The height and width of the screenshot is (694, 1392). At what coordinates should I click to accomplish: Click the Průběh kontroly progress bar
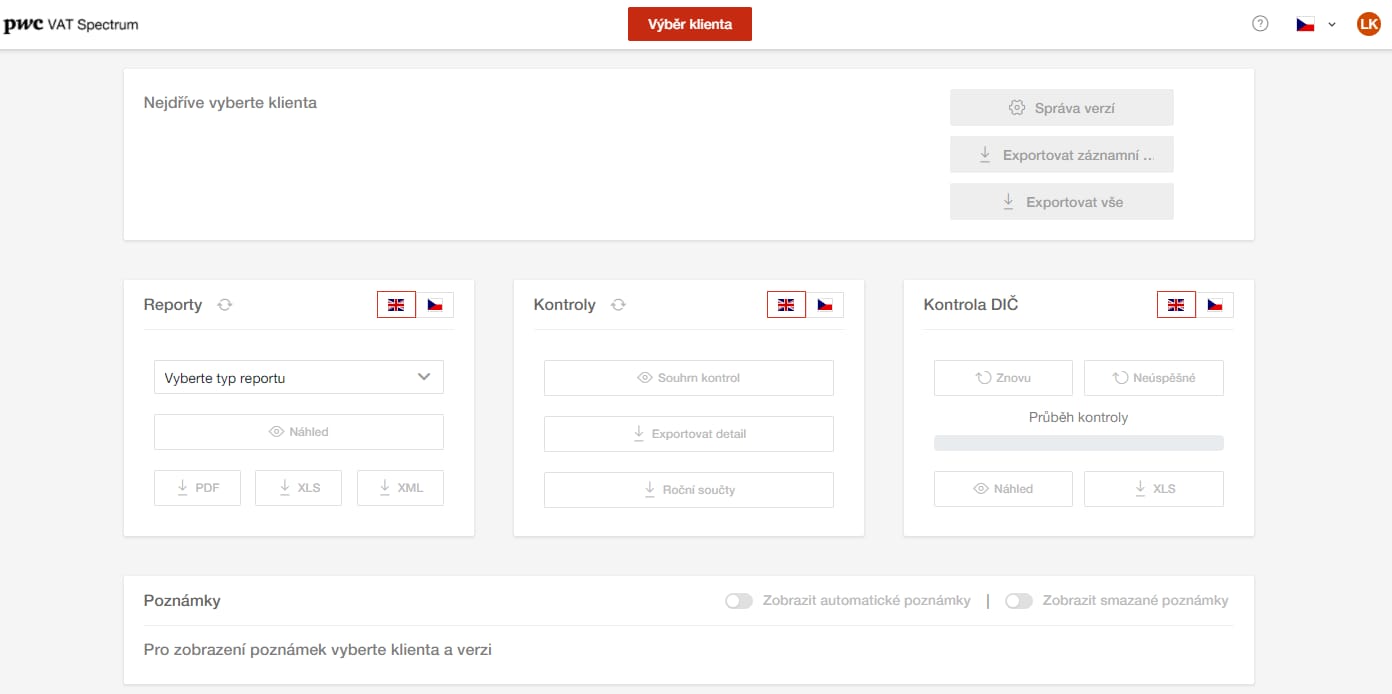[x=1078, y=443]
